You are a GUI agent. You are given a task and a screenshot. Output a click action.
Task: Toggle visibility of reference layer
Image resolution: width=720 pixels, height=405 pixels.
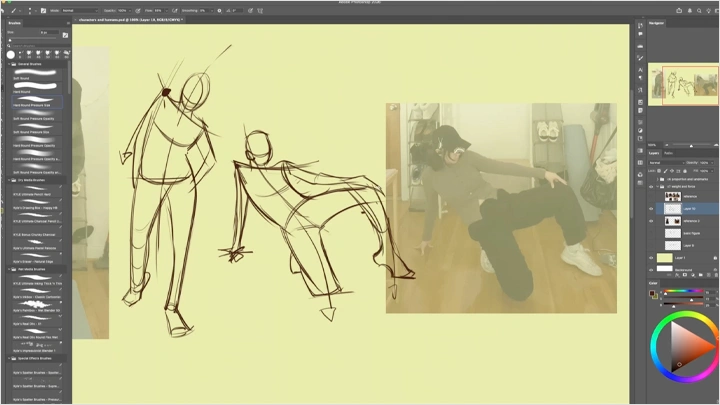[651, 197]
